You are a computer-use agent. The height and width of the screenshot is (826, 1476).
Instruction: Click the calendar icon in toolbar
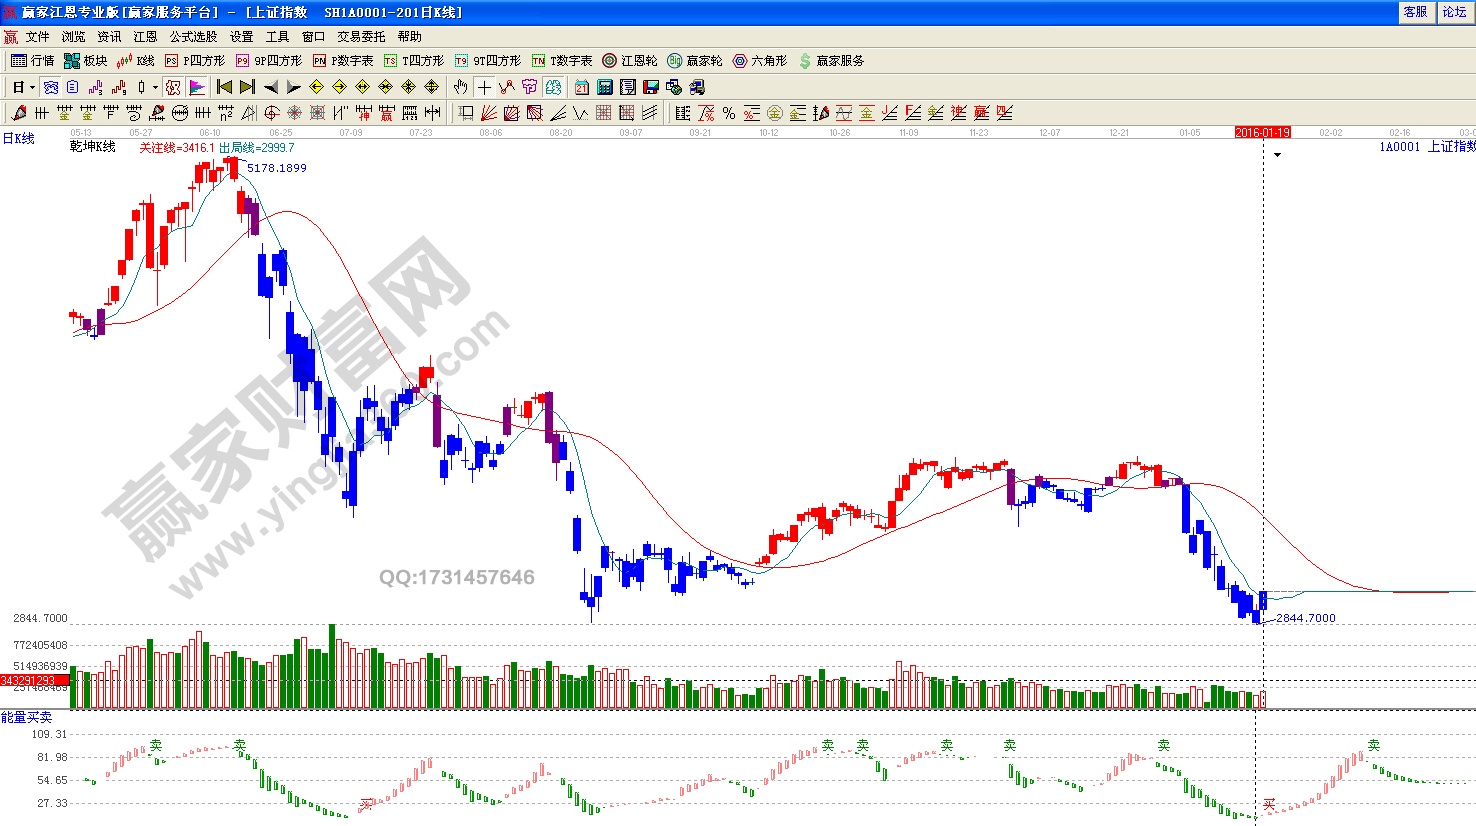click(x=582, y=87)
